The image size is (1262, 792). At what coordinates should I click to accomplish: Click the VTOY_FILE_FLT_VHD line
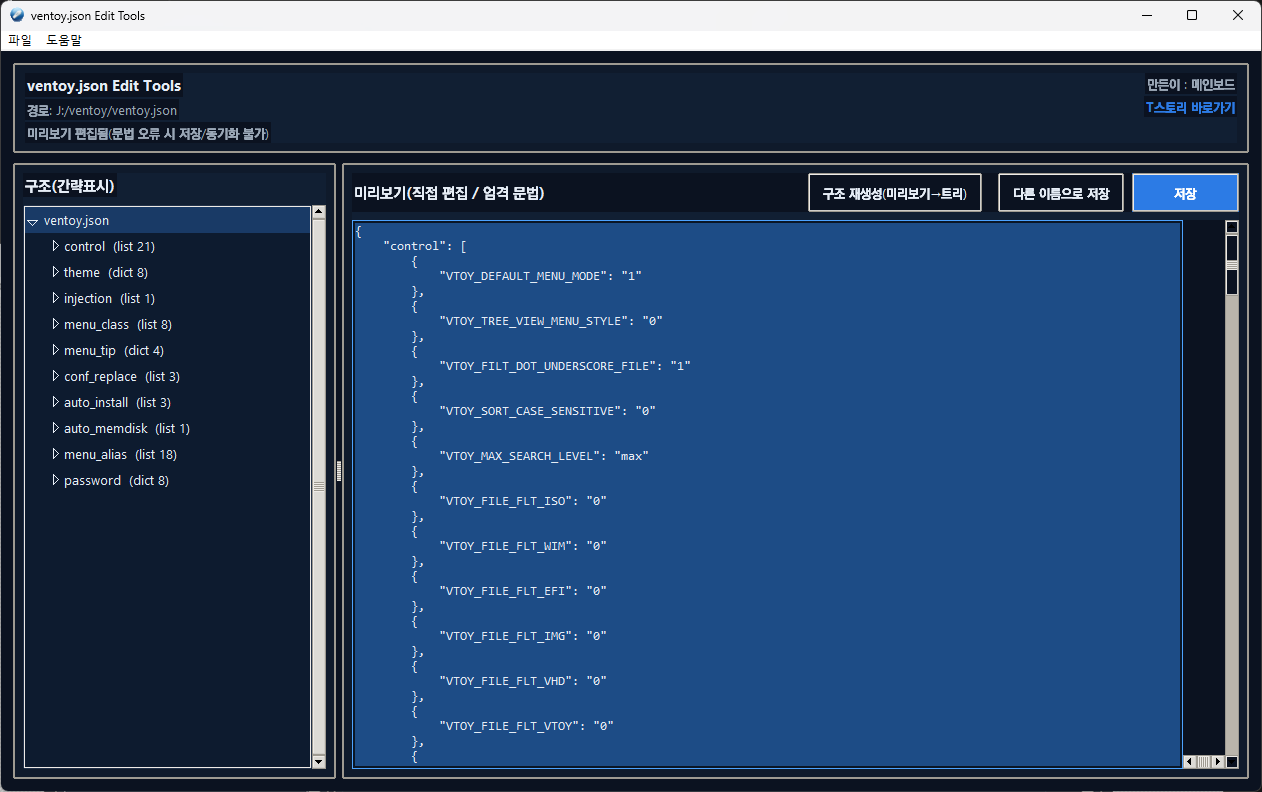(x=522, y=680)
